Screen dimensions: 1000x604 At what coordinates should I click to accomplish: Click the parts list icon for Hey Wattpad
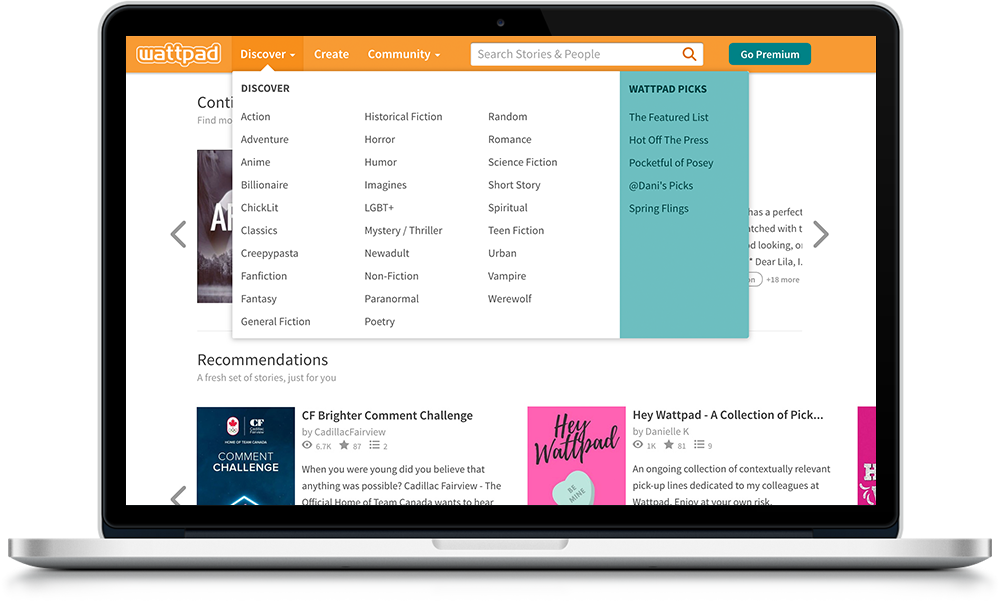(700, 445)
